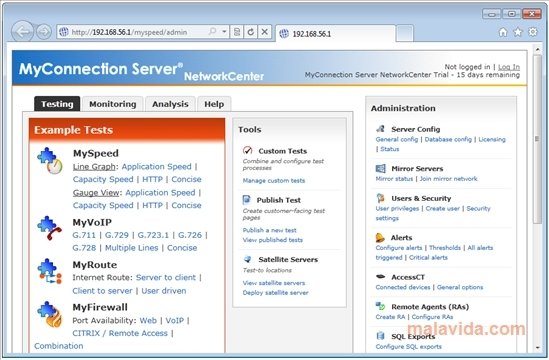Image resolution: width=549 pixels, height=360 pixels.
Task: Open a new browser tab
Action: [405, 34]
